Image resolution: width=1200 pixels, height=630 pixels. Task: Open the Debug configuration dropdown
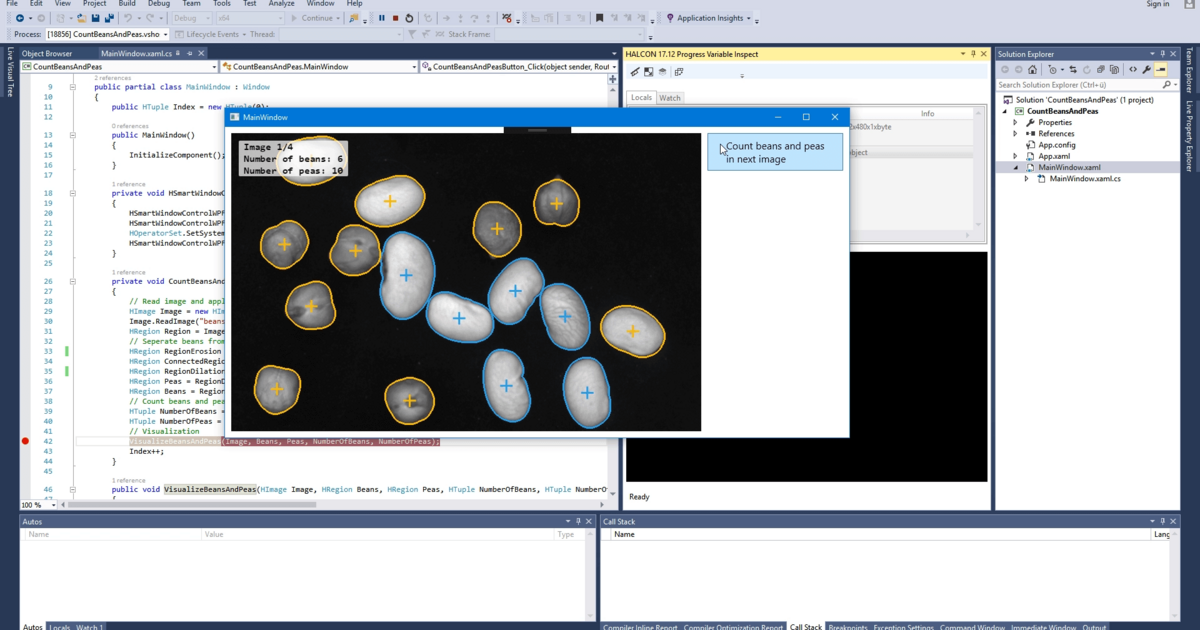192,18
